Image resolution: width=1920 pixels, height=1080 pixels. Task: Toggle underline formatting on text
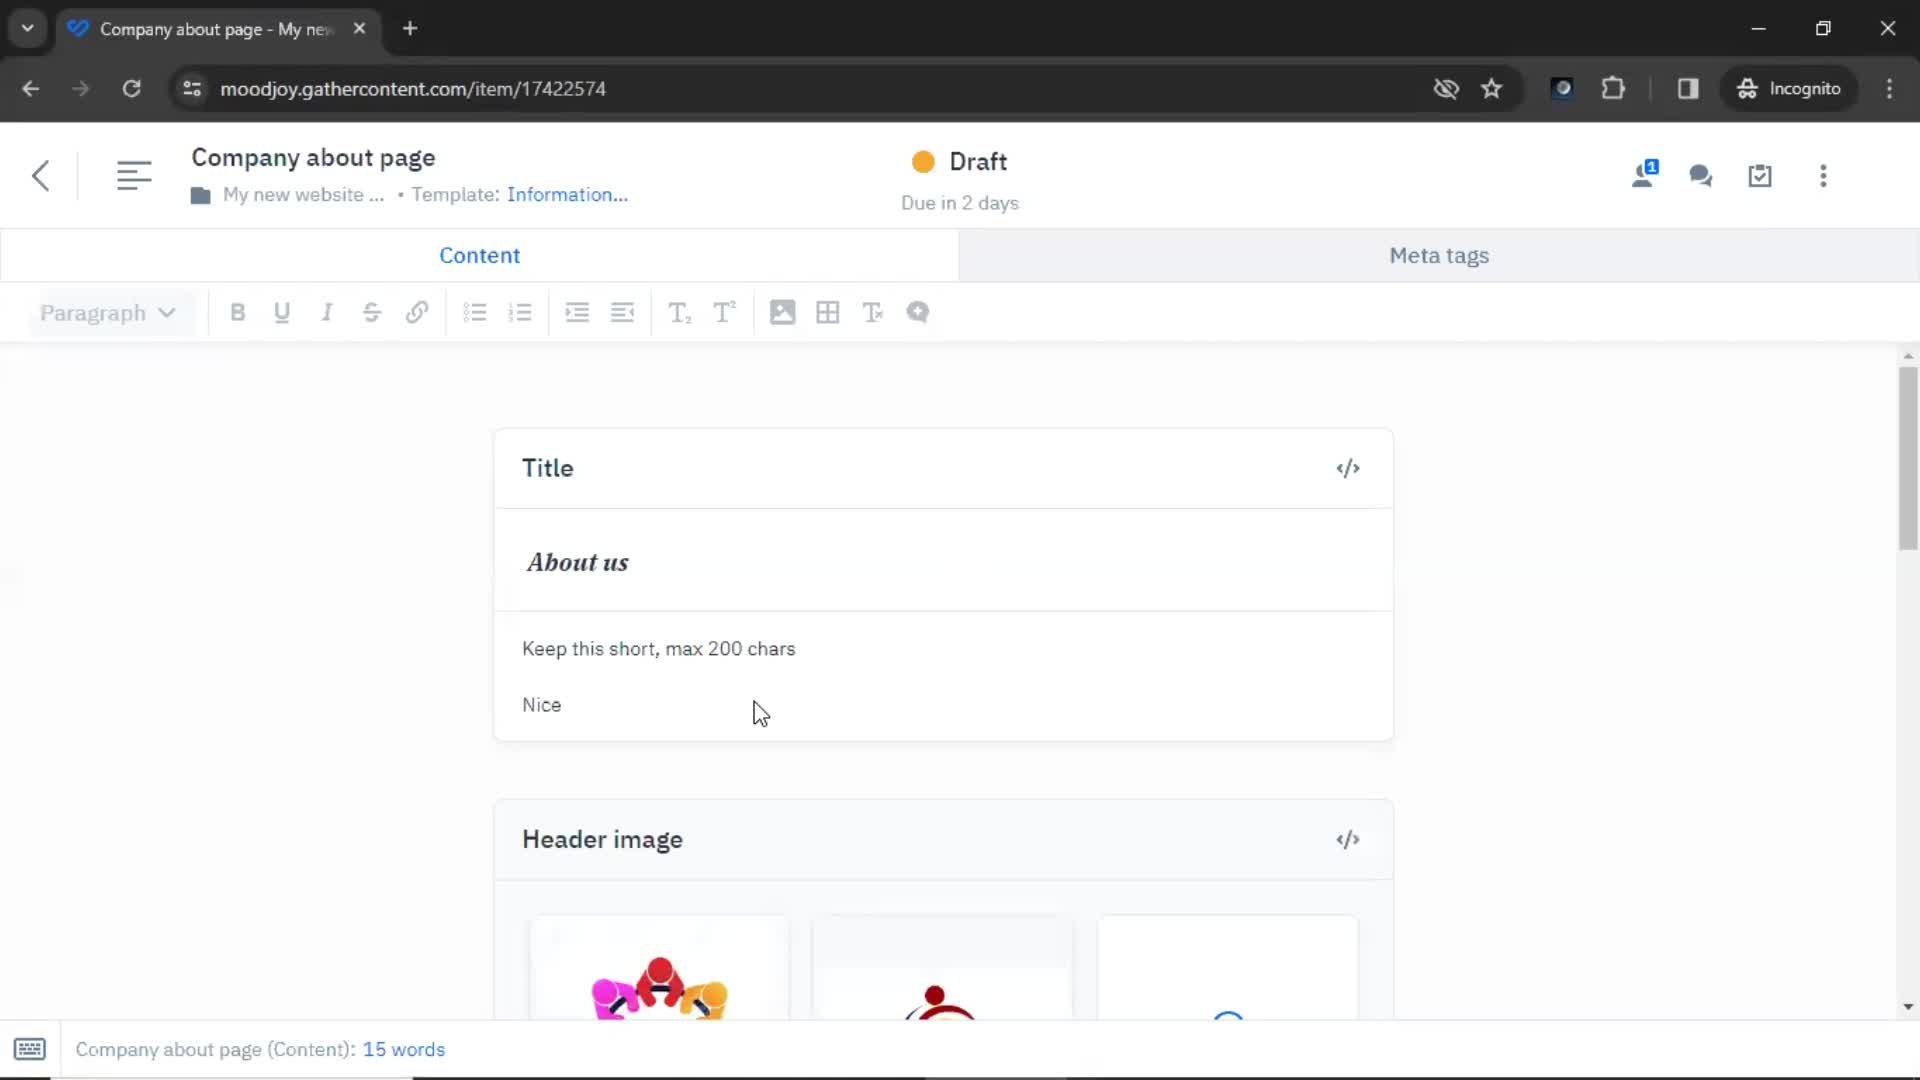tap(282, 313)
